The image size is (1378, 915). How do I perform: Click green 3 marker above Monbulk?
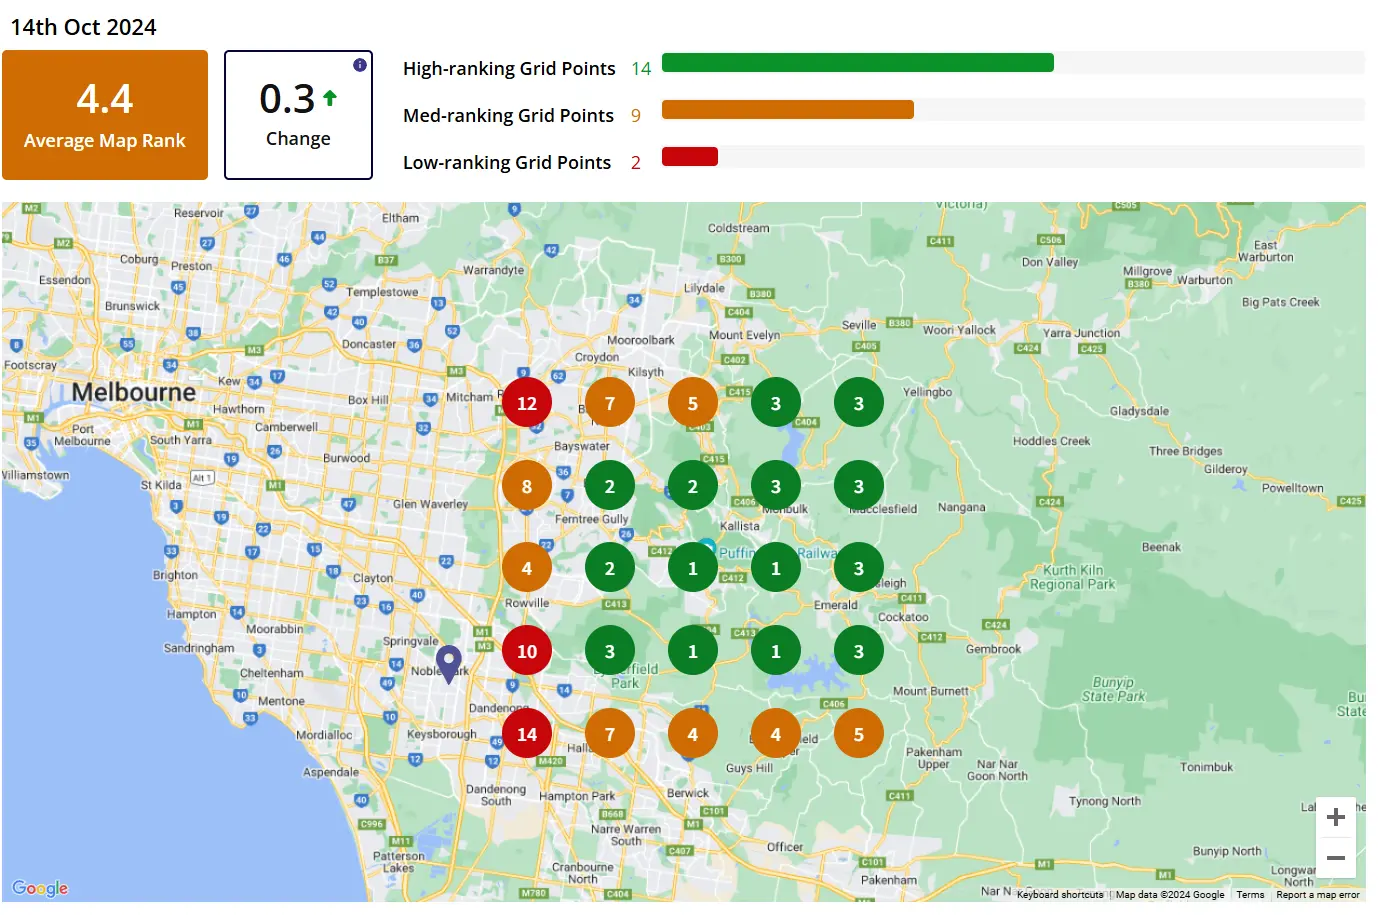[776, 486]
